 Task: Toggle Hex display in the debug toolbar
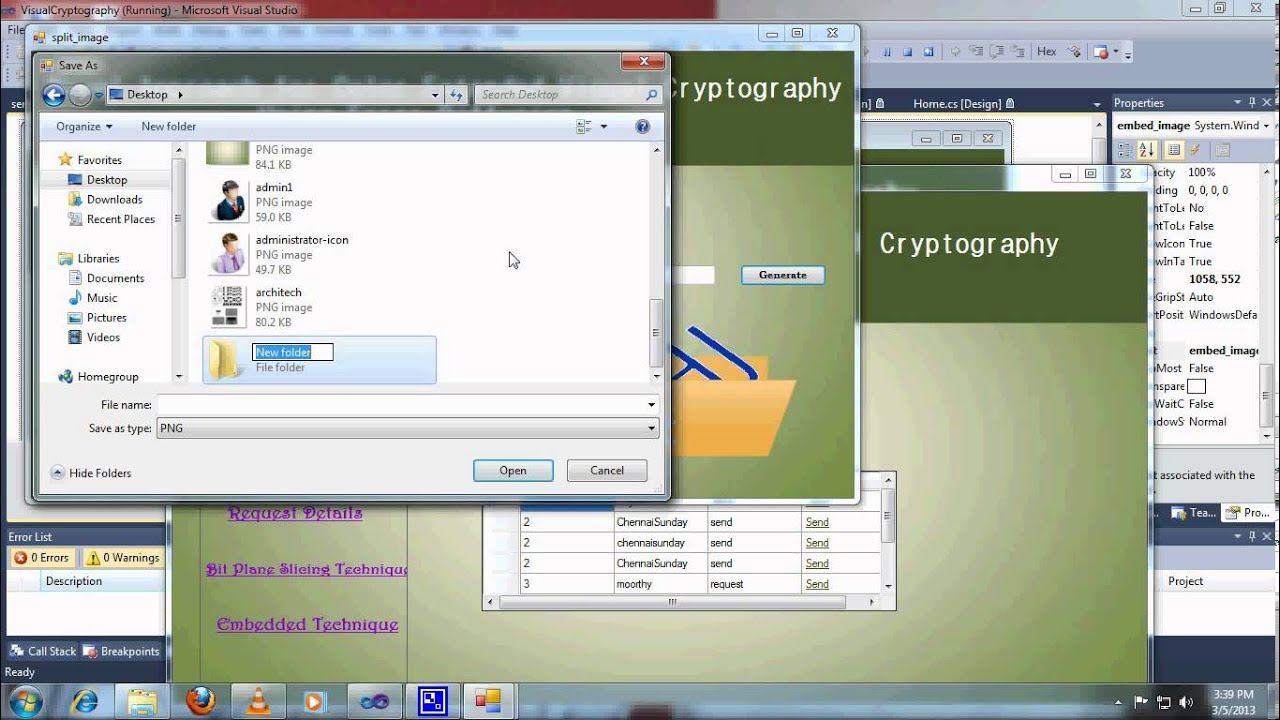click(x=1047, y=52)
